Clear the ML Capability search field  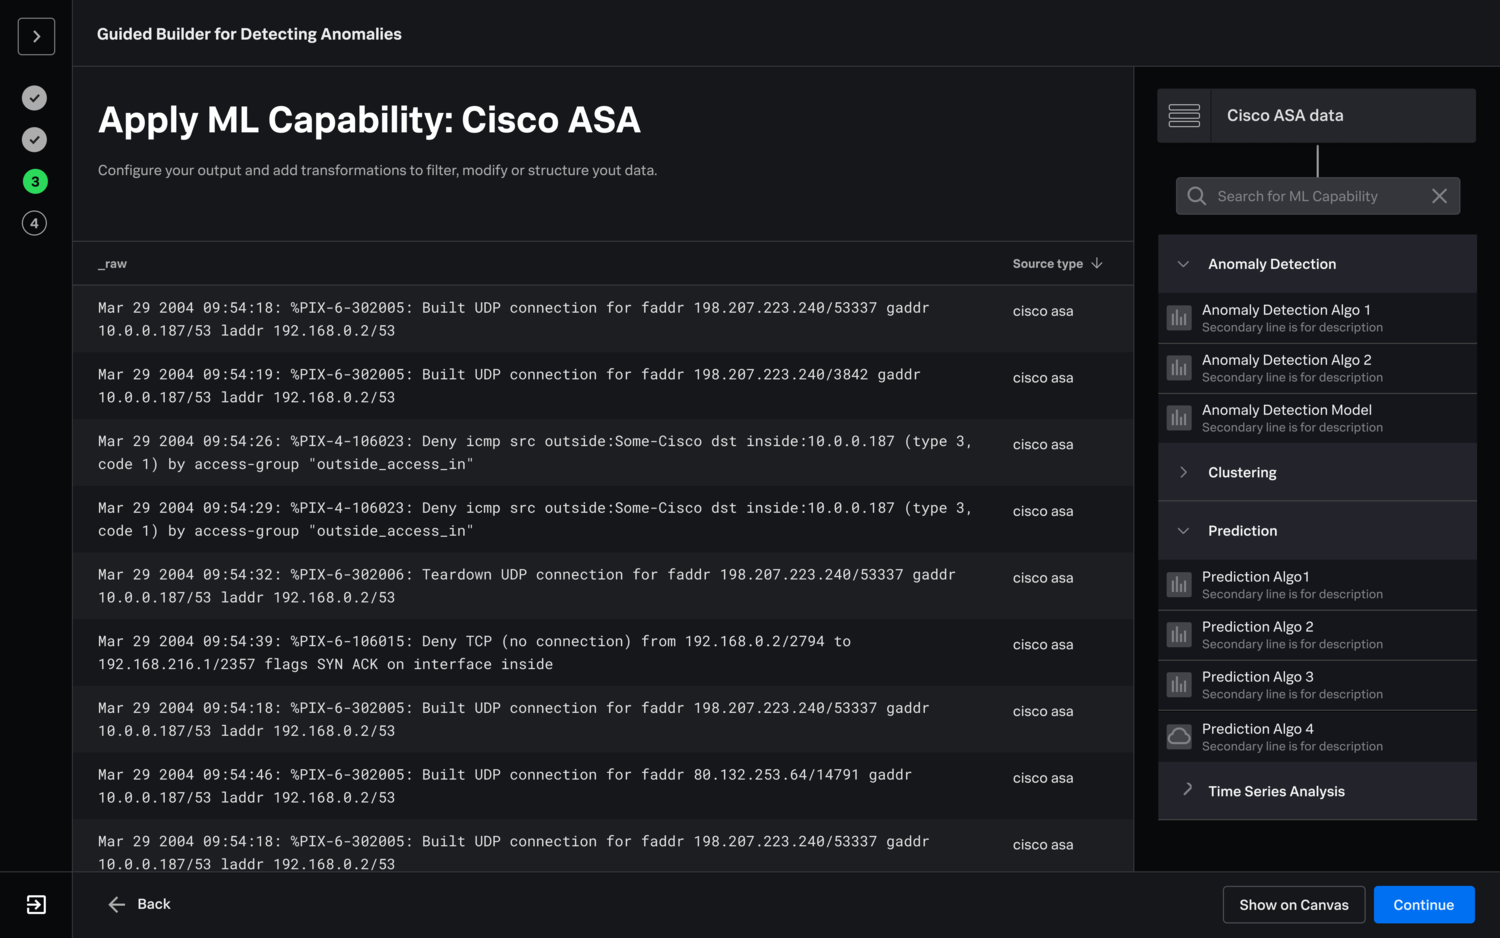click(x=1439, y=196)
